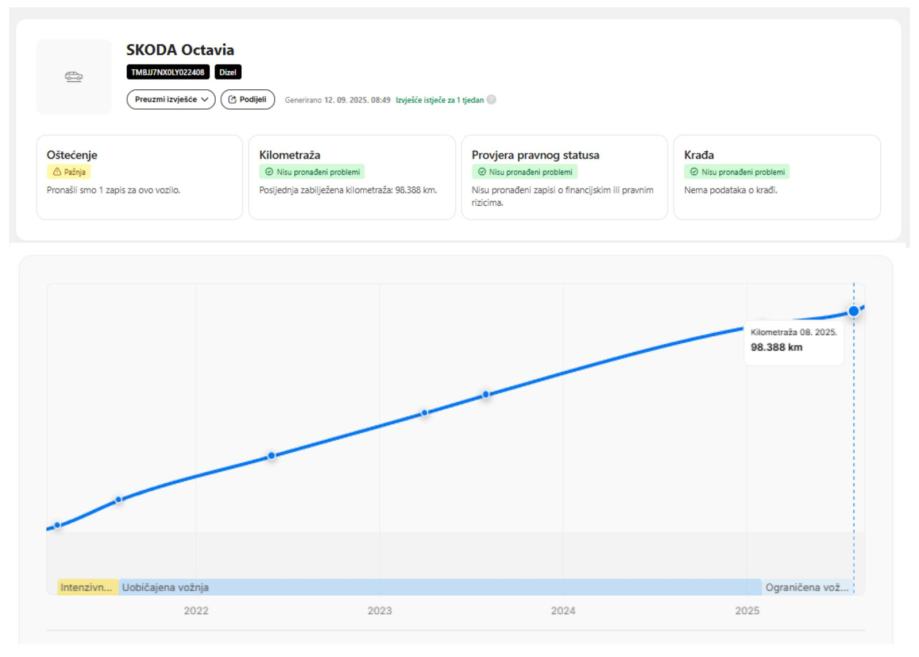The image size is (919, 657).
Task: Open the Oštećenje card heading
Action: [72, 154]
